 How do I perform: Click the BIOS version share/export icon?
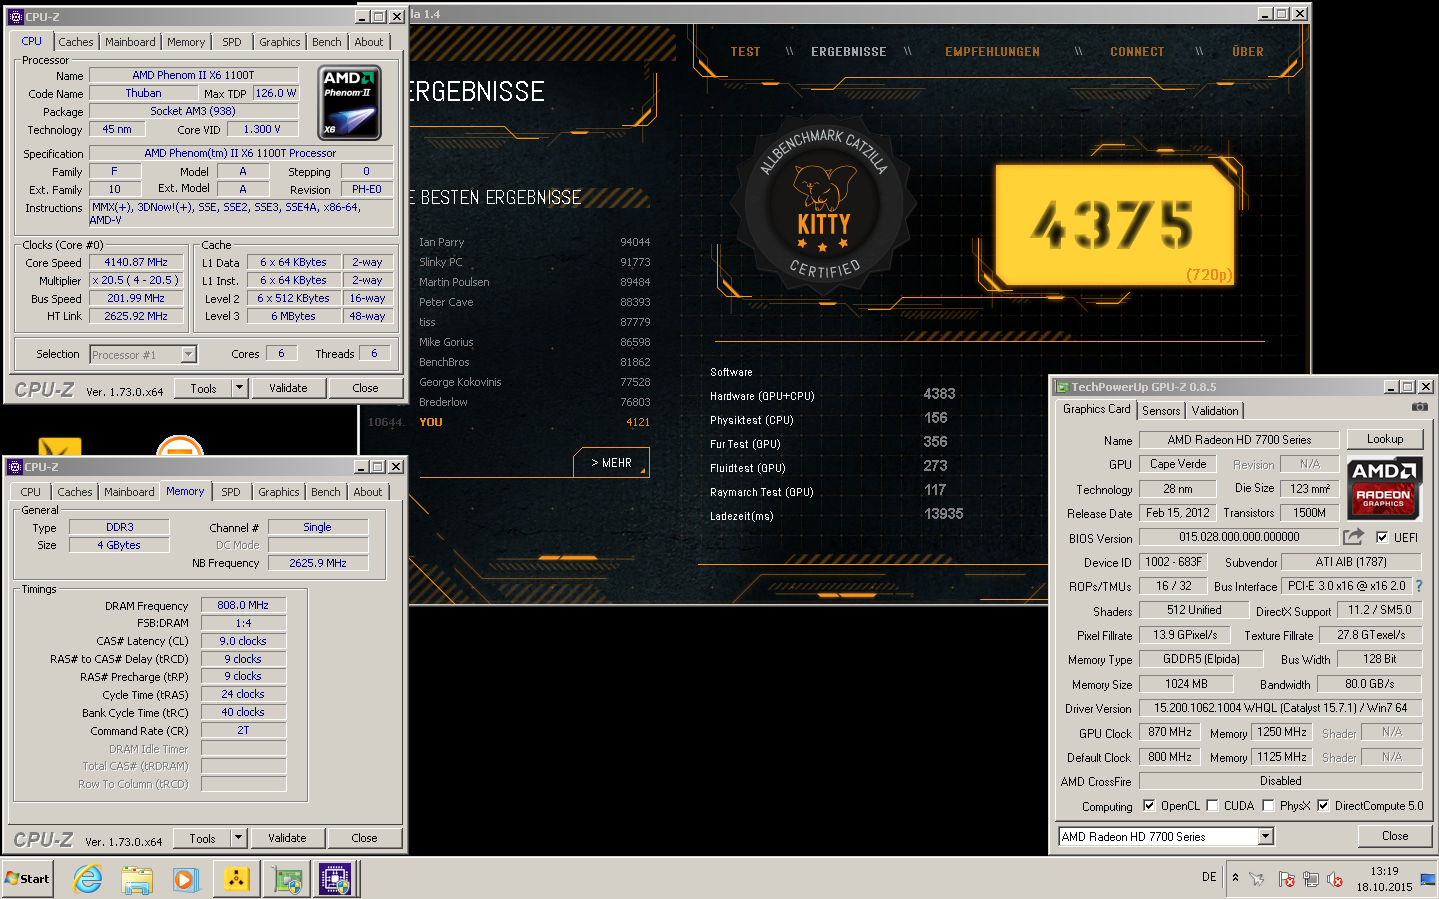coord(1353,537)
